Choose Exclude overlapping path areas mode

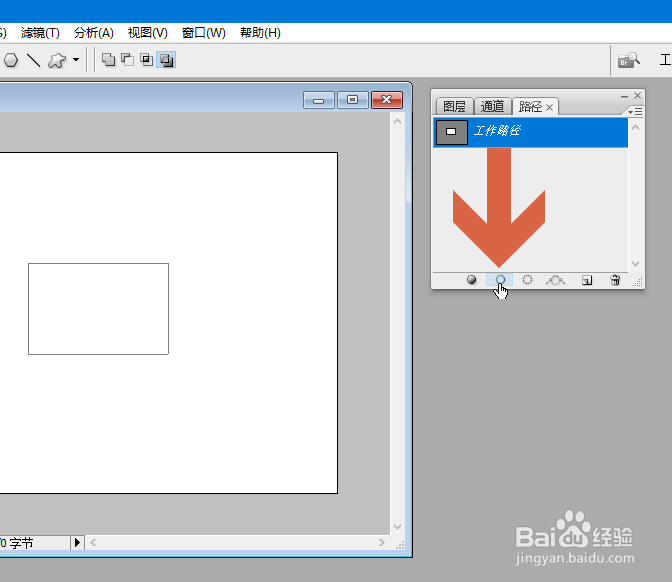pyautogui.click(x=166, y=60)
